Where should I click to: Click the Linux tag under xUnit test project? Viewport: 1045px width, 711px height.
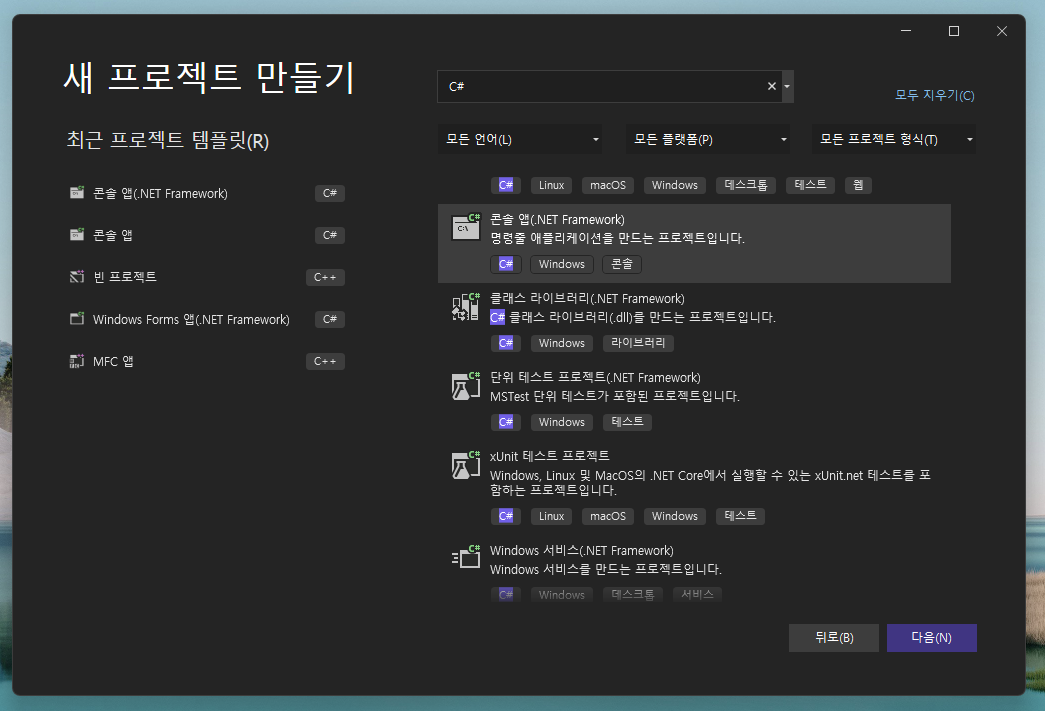pyautogui.click(x=551, y=516)
